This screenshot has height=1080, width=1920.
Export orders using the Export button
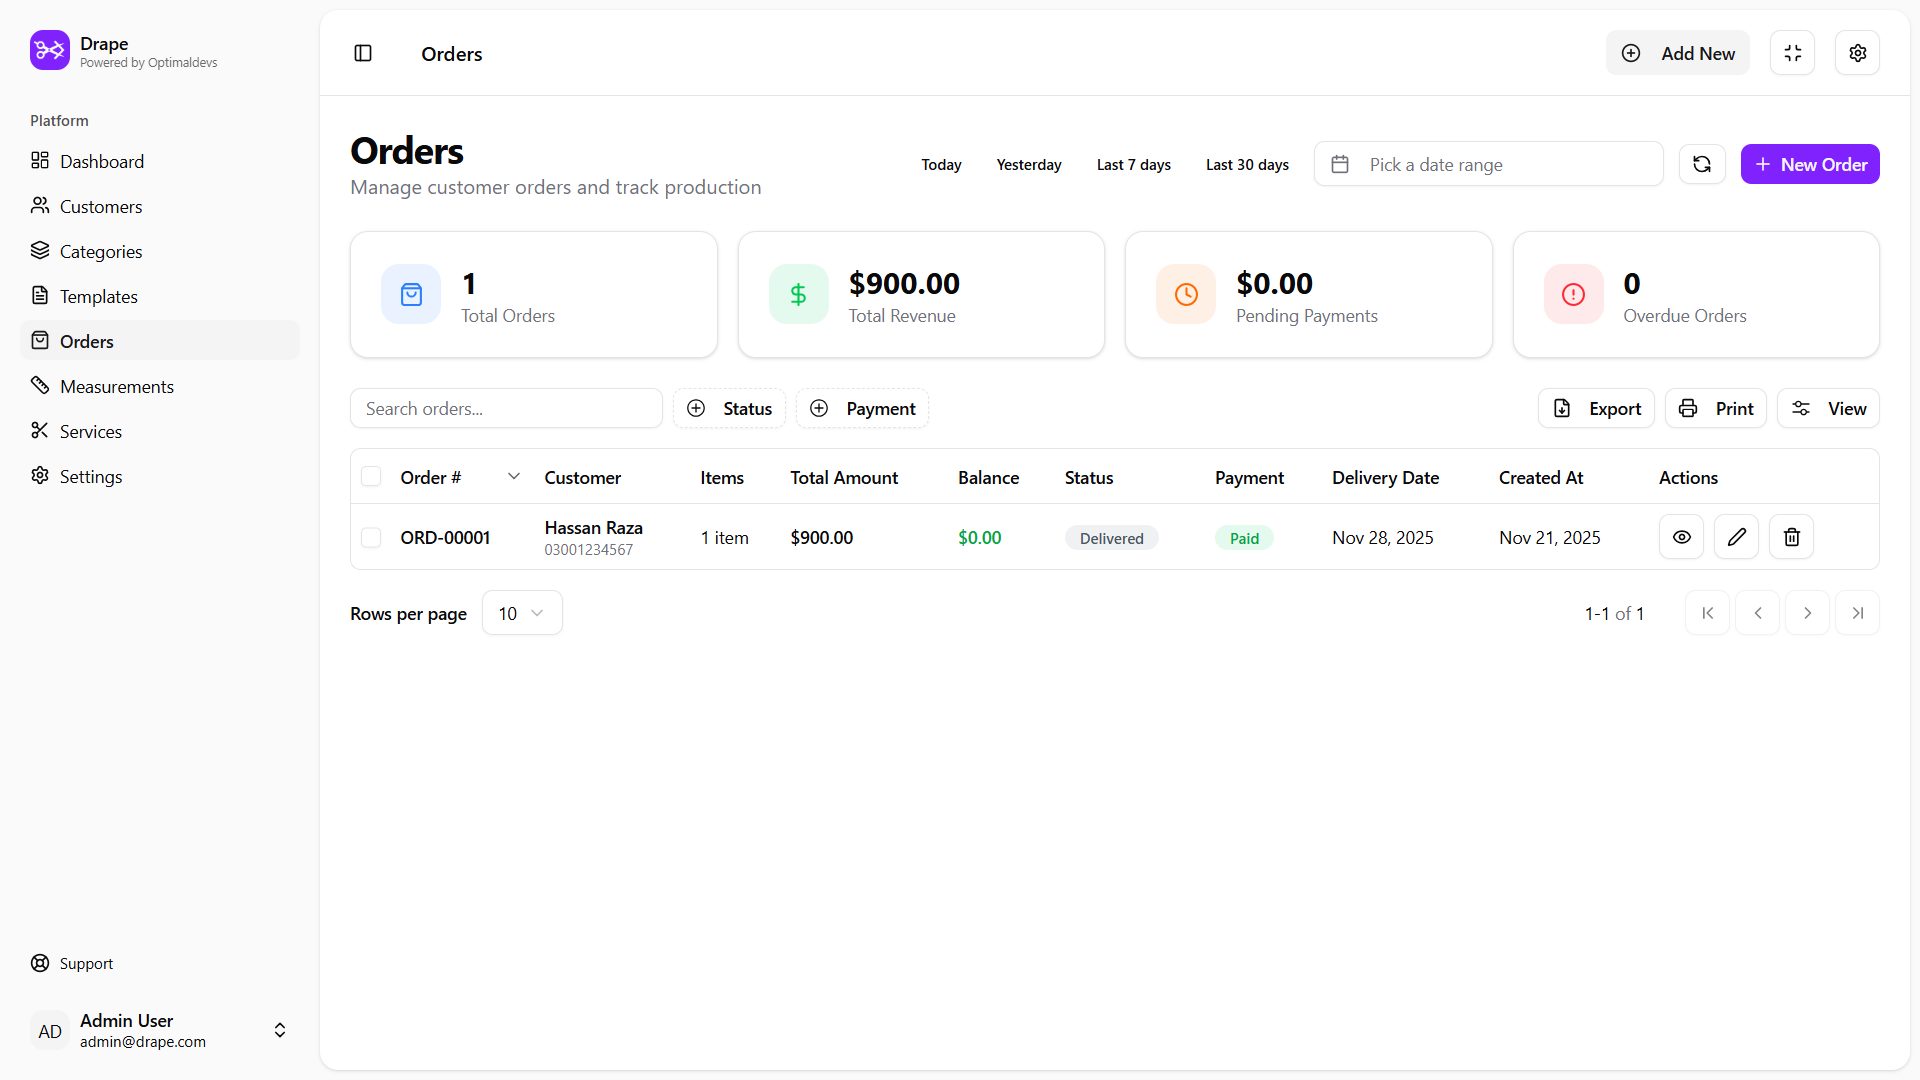point(1596,408)
